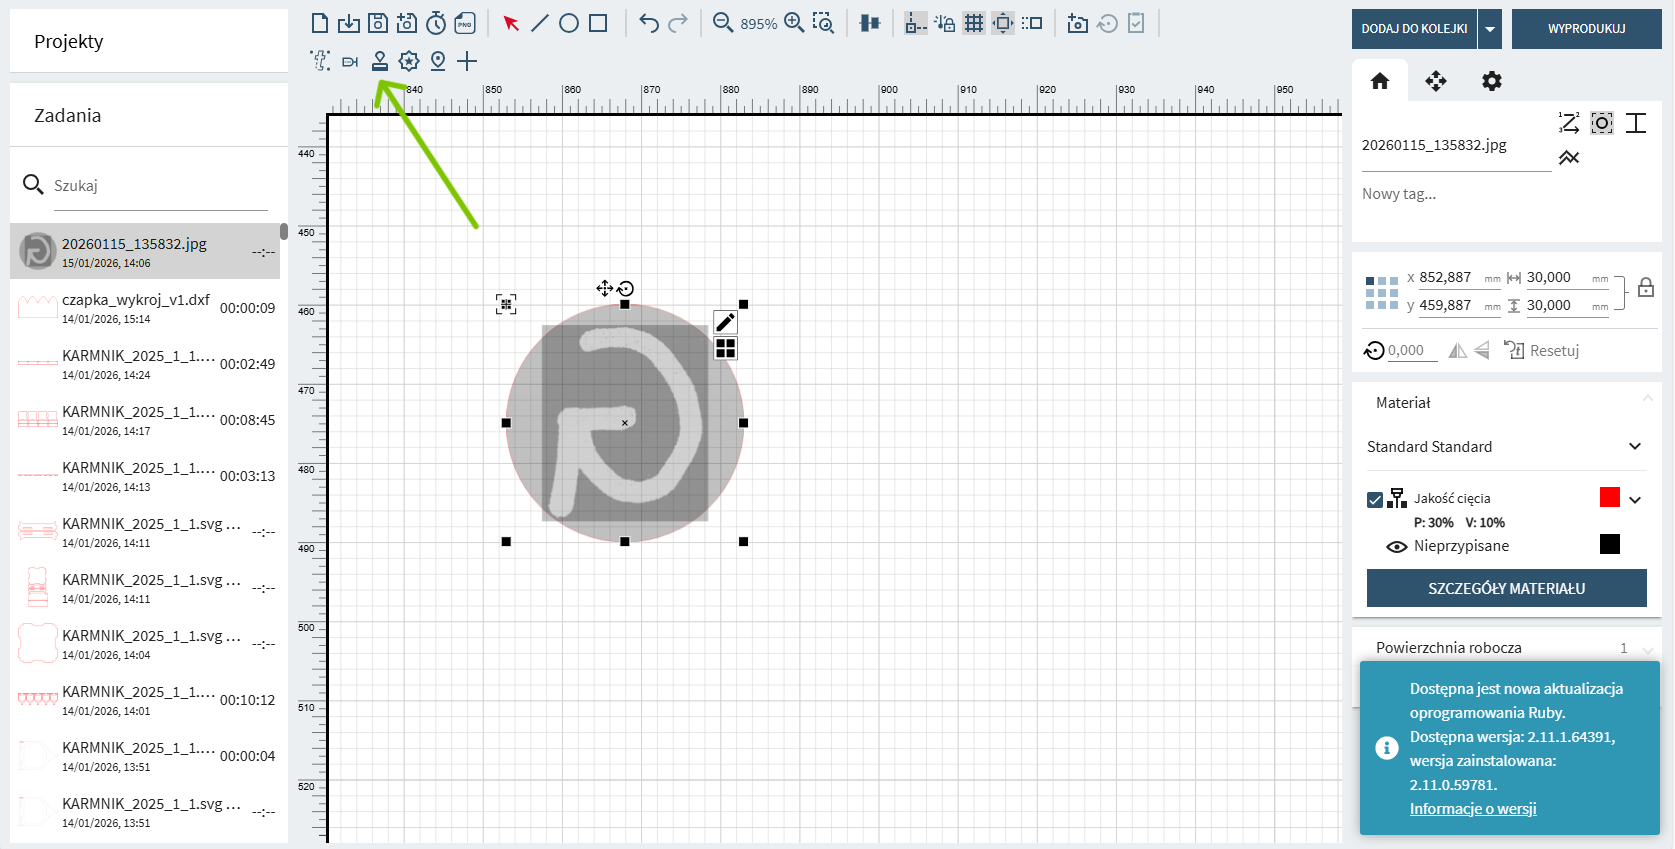
Task: Click the undo arrow icon
Action: click(x=649, y=23)
